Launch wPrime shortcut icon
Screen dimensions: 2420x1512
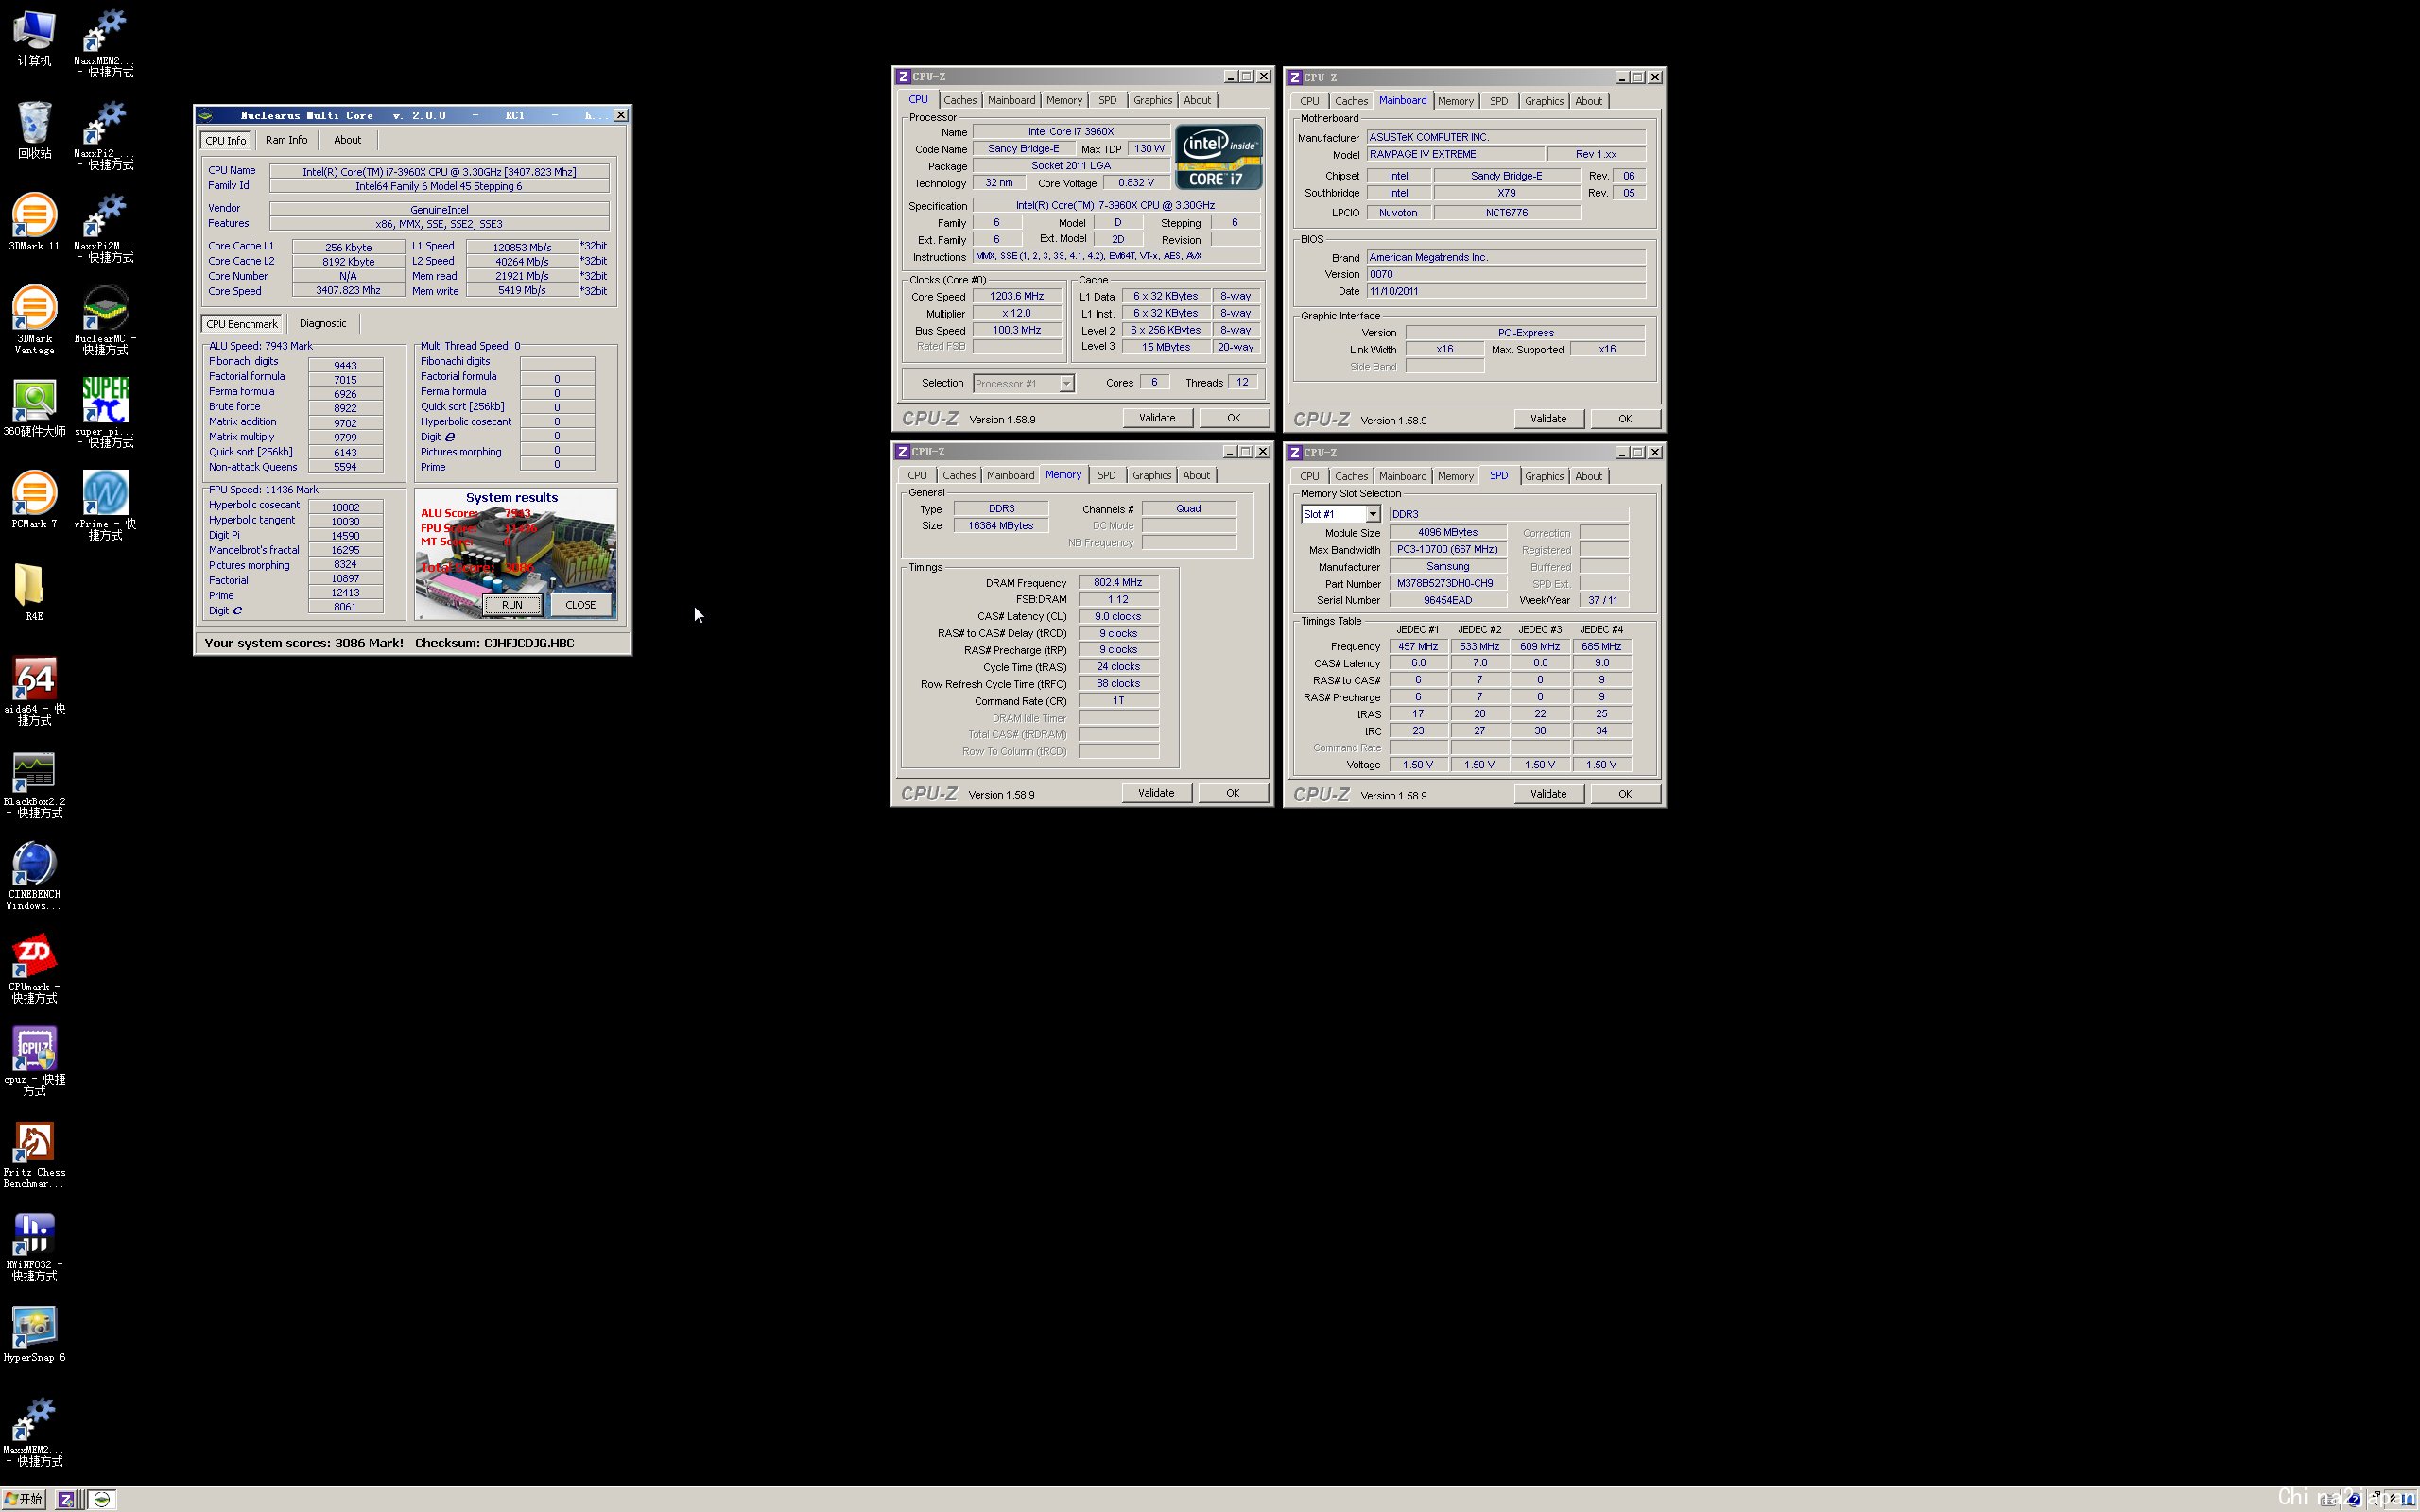105,505
